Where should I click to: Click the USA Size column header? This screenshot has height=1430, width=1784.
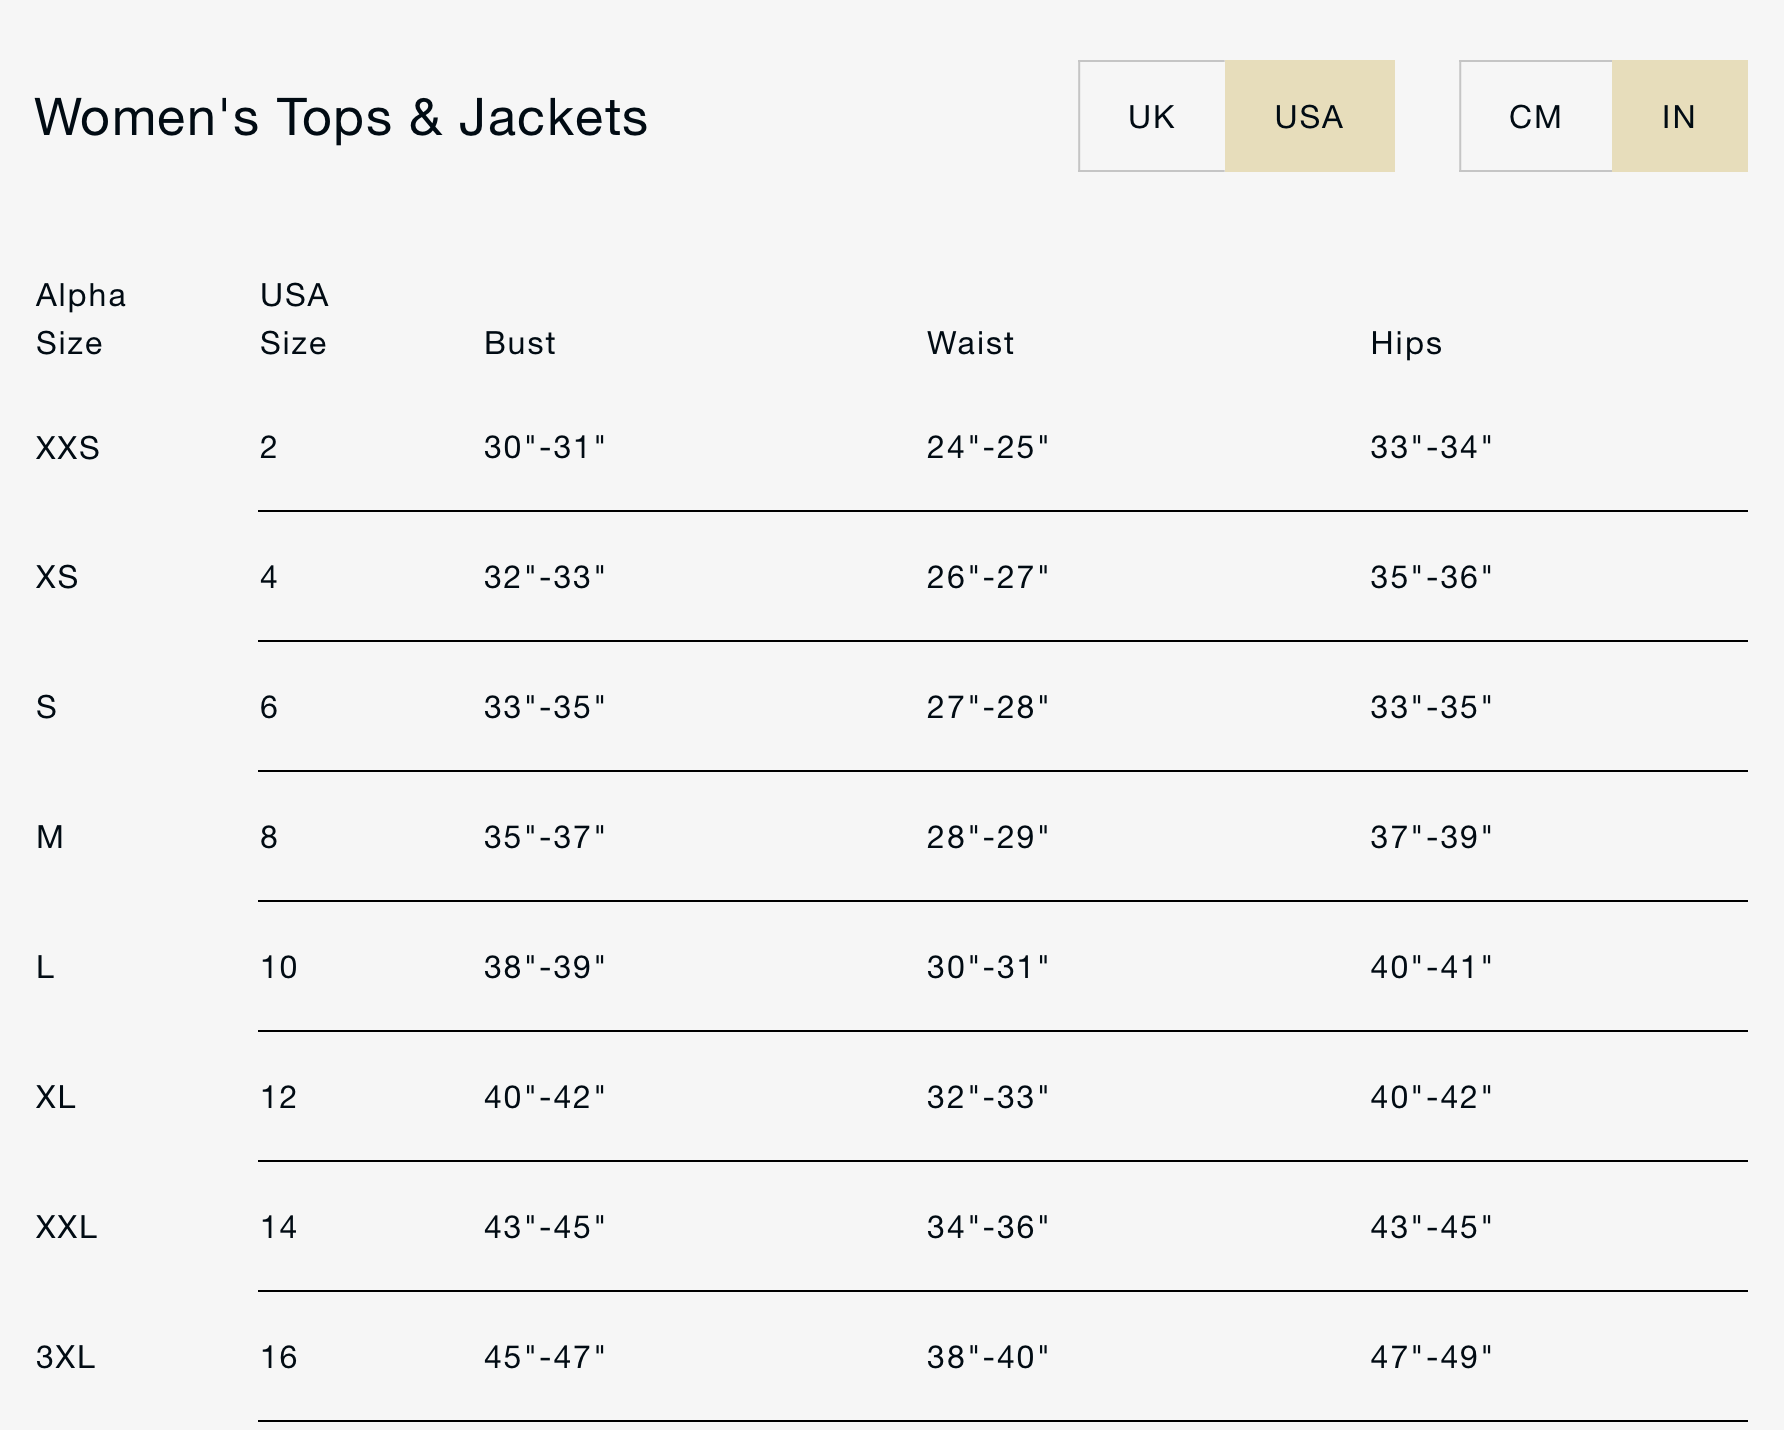click(294, 319)
